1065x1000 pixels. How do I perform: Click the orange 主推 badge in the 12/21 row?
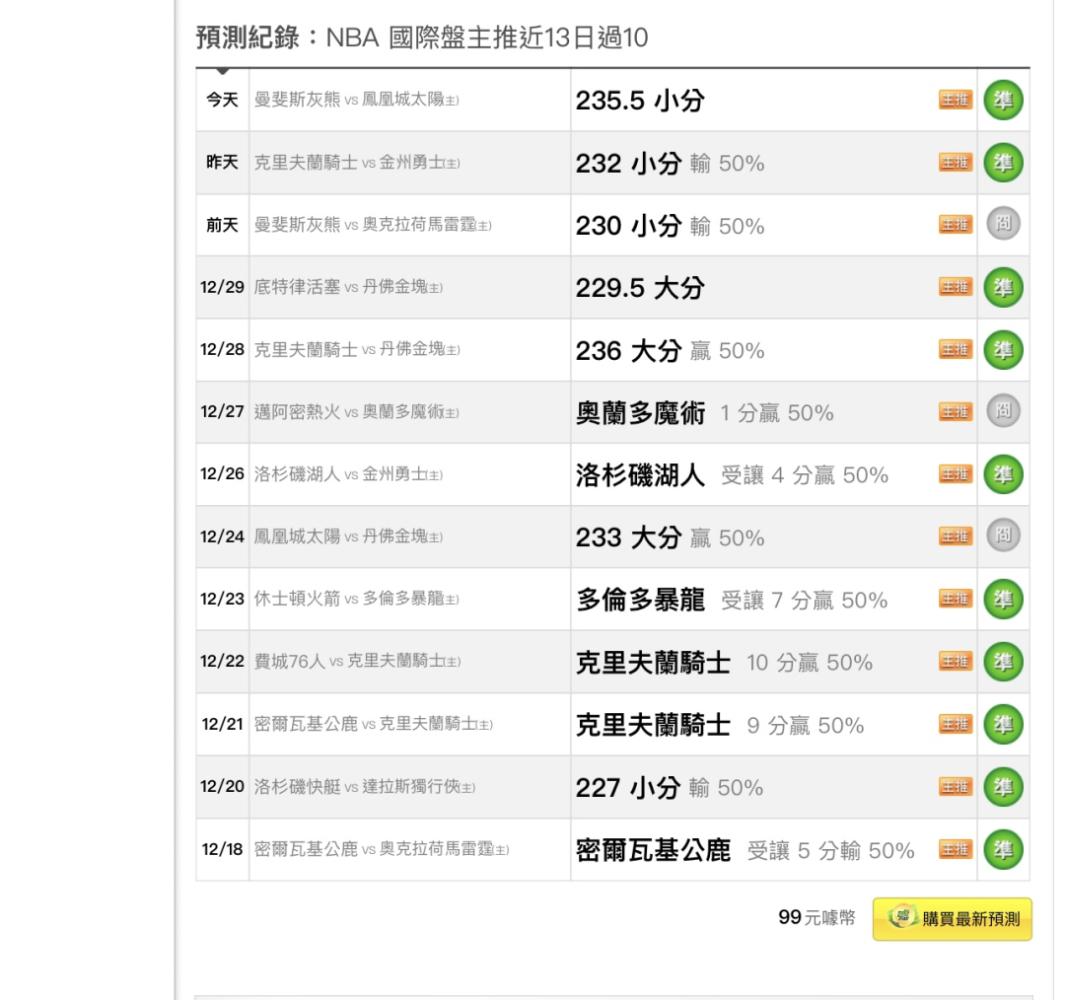956,724
